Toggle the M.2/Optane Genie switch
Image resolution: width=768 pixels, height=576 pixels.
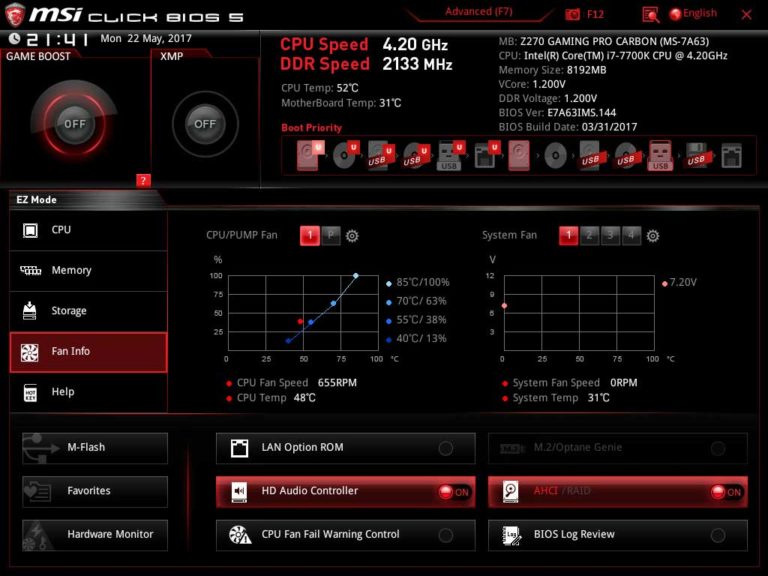[718, 448]
